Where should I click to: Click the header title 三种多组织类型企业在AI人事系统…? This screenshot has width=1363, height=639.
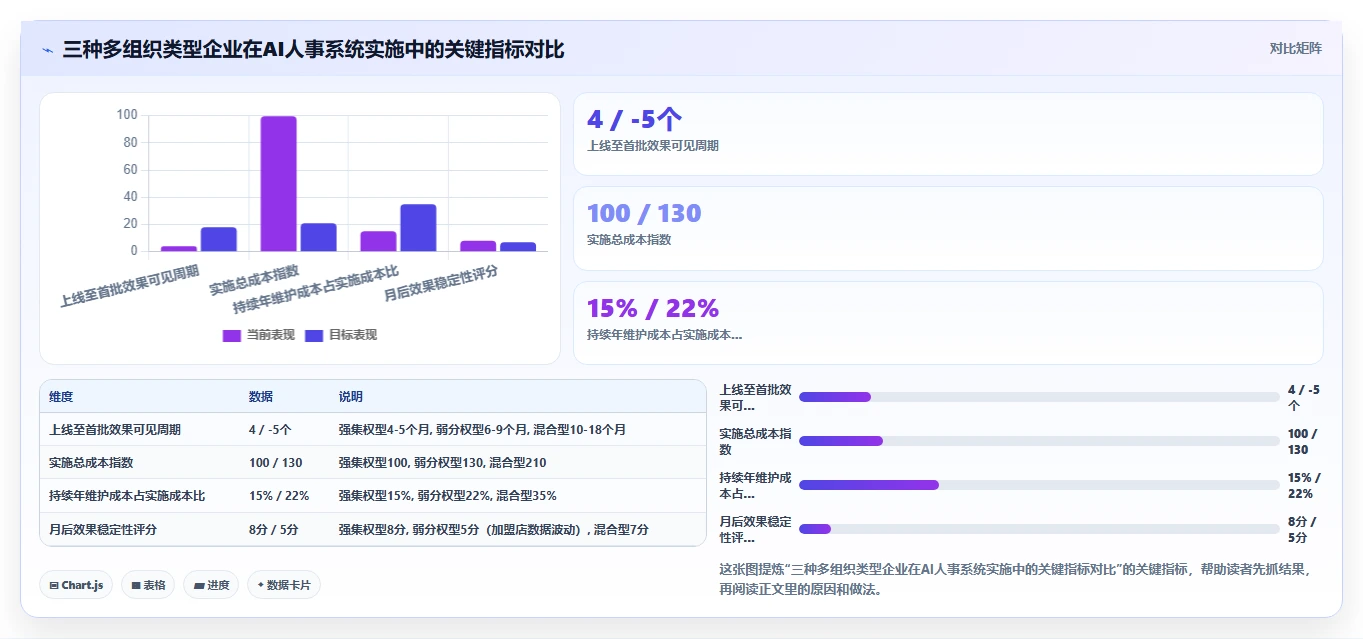(x=314, y=49)
